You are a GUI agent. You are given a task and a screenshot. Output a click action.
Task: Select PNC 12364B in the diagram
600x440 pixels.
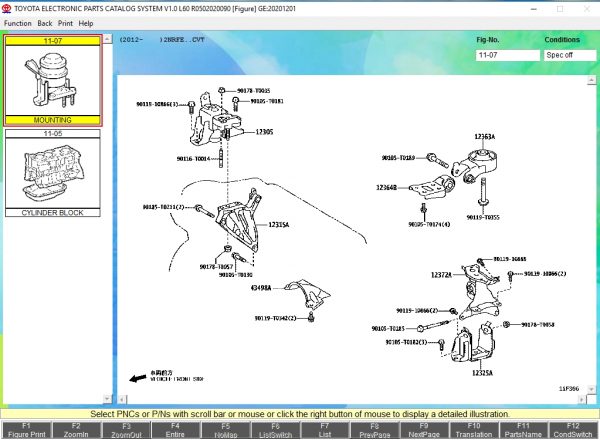(x=386, y=187)
